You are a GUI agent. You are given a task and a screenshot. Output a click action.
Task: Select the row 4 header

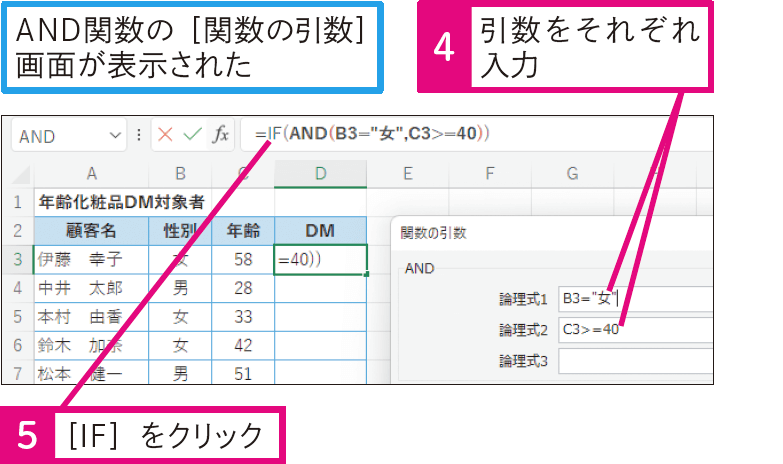[x=18, y=288]
